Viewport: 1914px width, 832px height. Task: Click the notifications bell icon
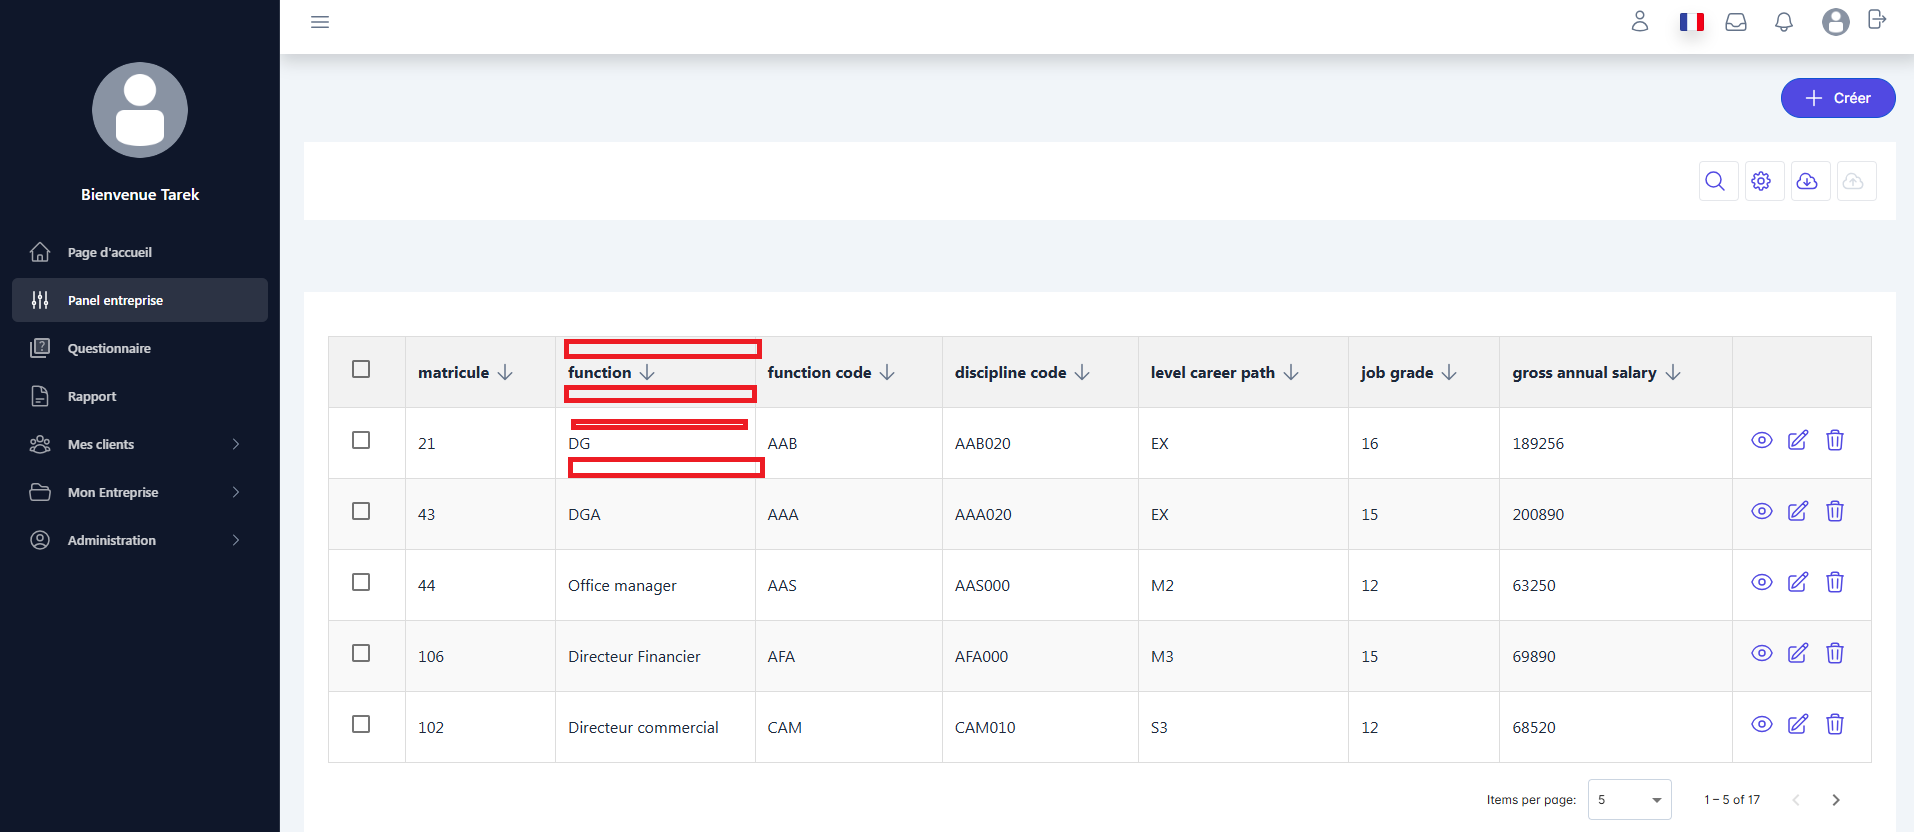pyautogui.click(x=1784, y=22)
